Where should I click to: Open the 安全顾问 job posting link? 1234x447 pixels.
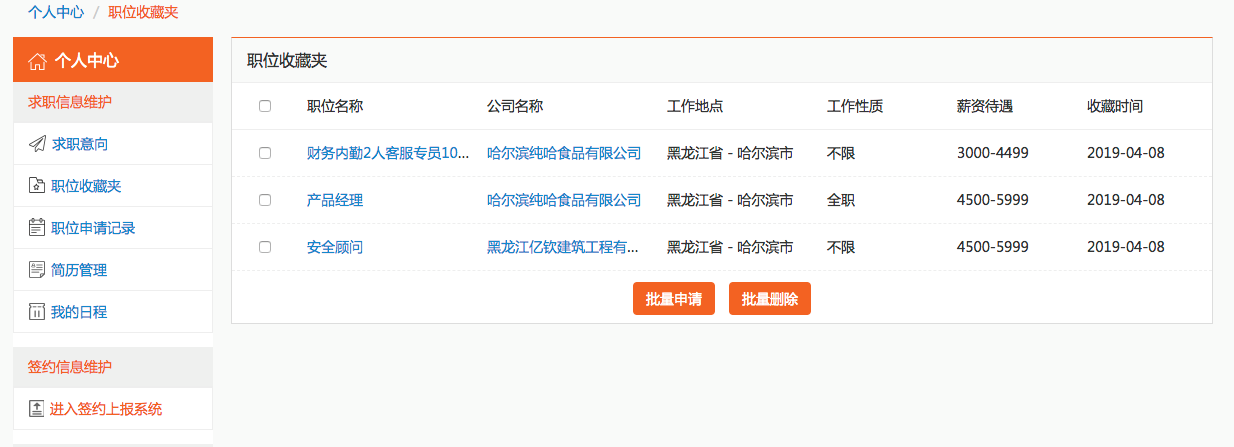[x=335, y=247]
